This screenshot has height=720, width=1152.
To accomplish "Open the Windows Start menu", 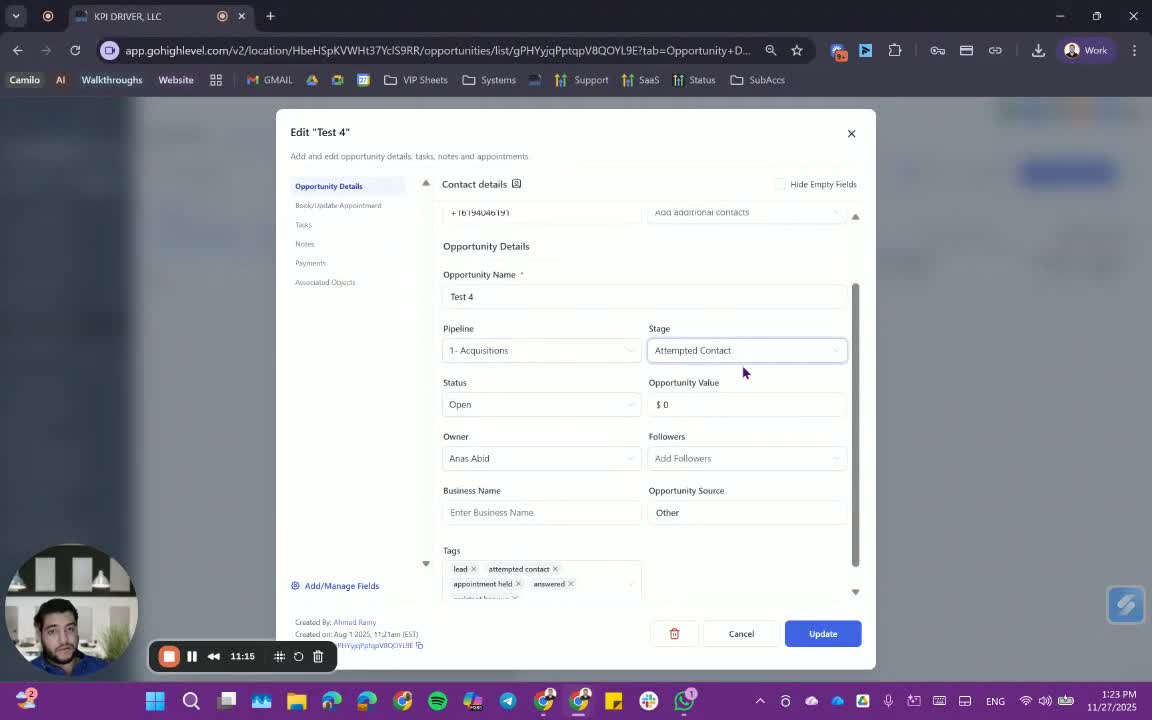I will 155,701.
